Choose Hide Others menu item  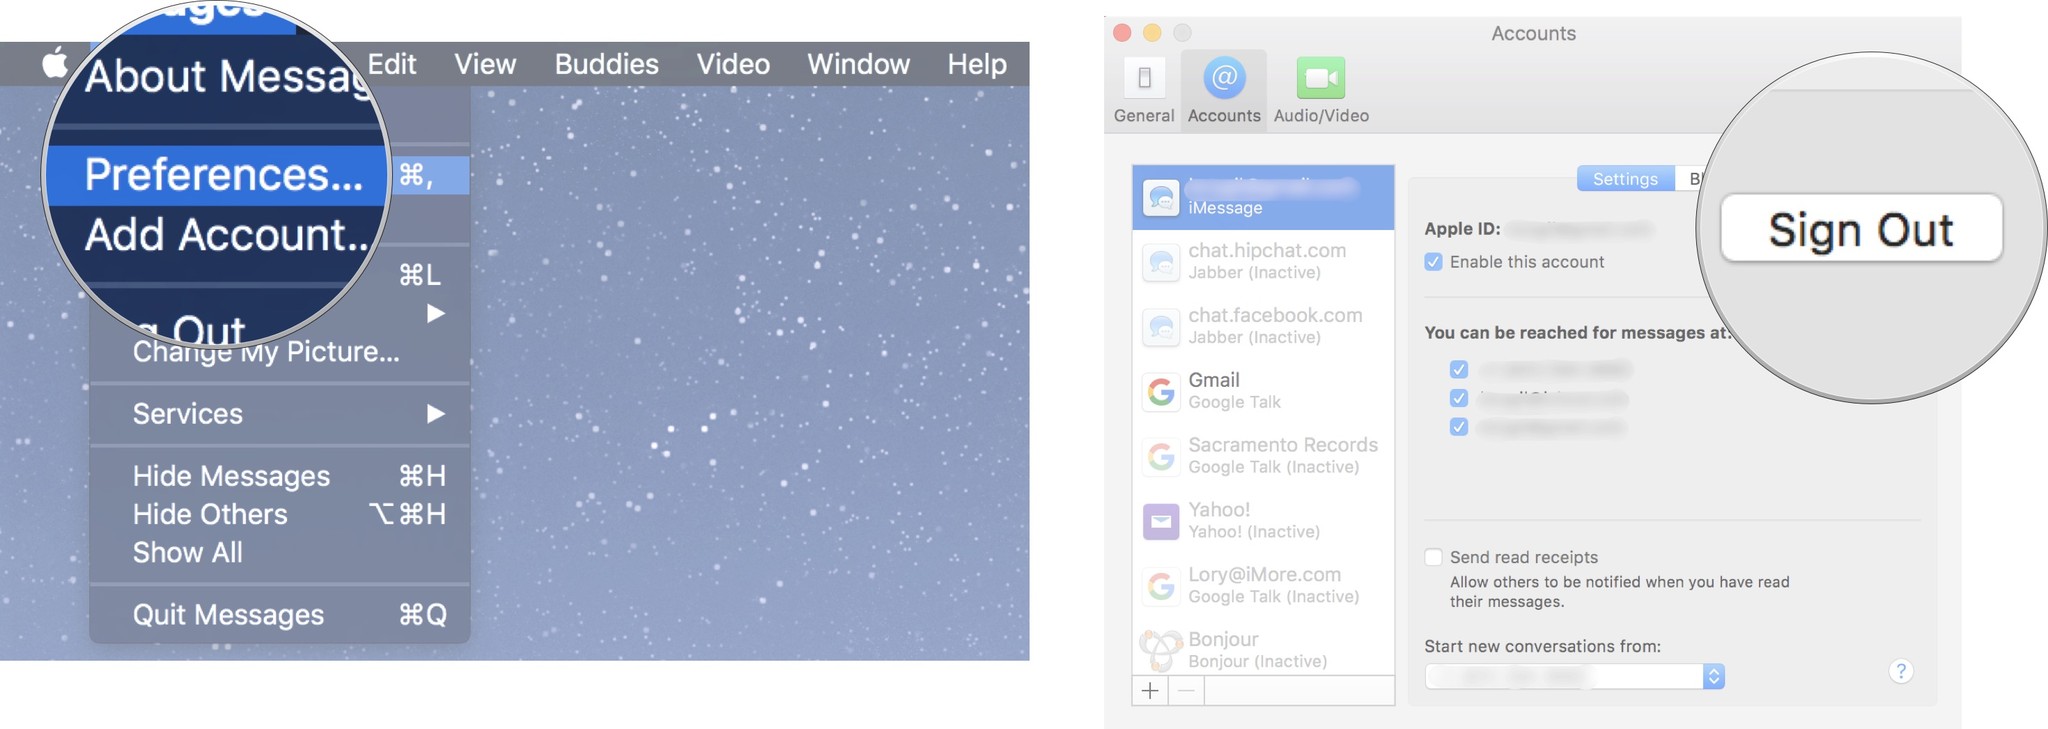click(x=280, y=514)
